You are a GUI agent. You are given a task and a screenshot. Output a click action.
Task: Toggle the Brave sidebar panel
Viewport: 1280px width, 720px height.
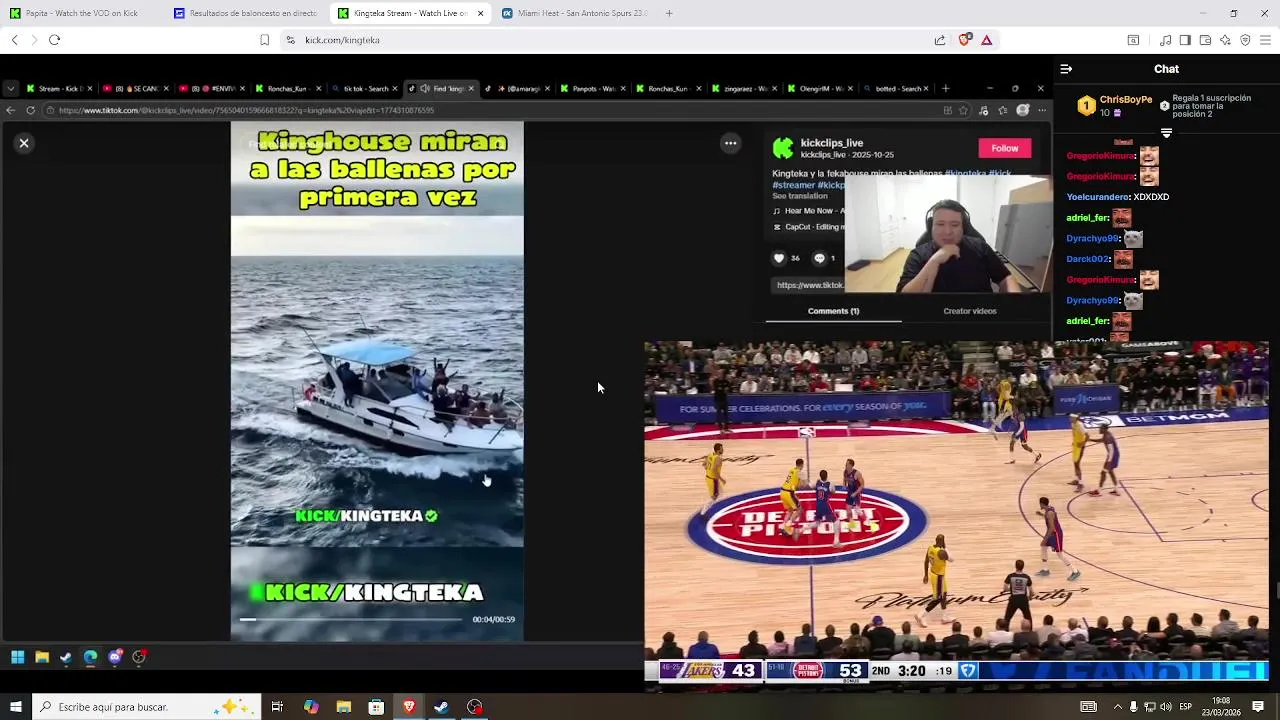point(1185,40)
